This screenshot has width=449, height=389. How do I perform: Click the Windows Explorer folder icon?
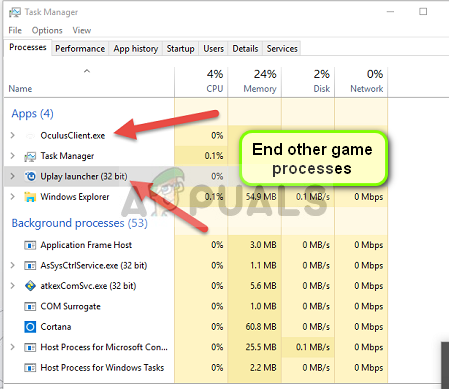click(x=30, y=197)
